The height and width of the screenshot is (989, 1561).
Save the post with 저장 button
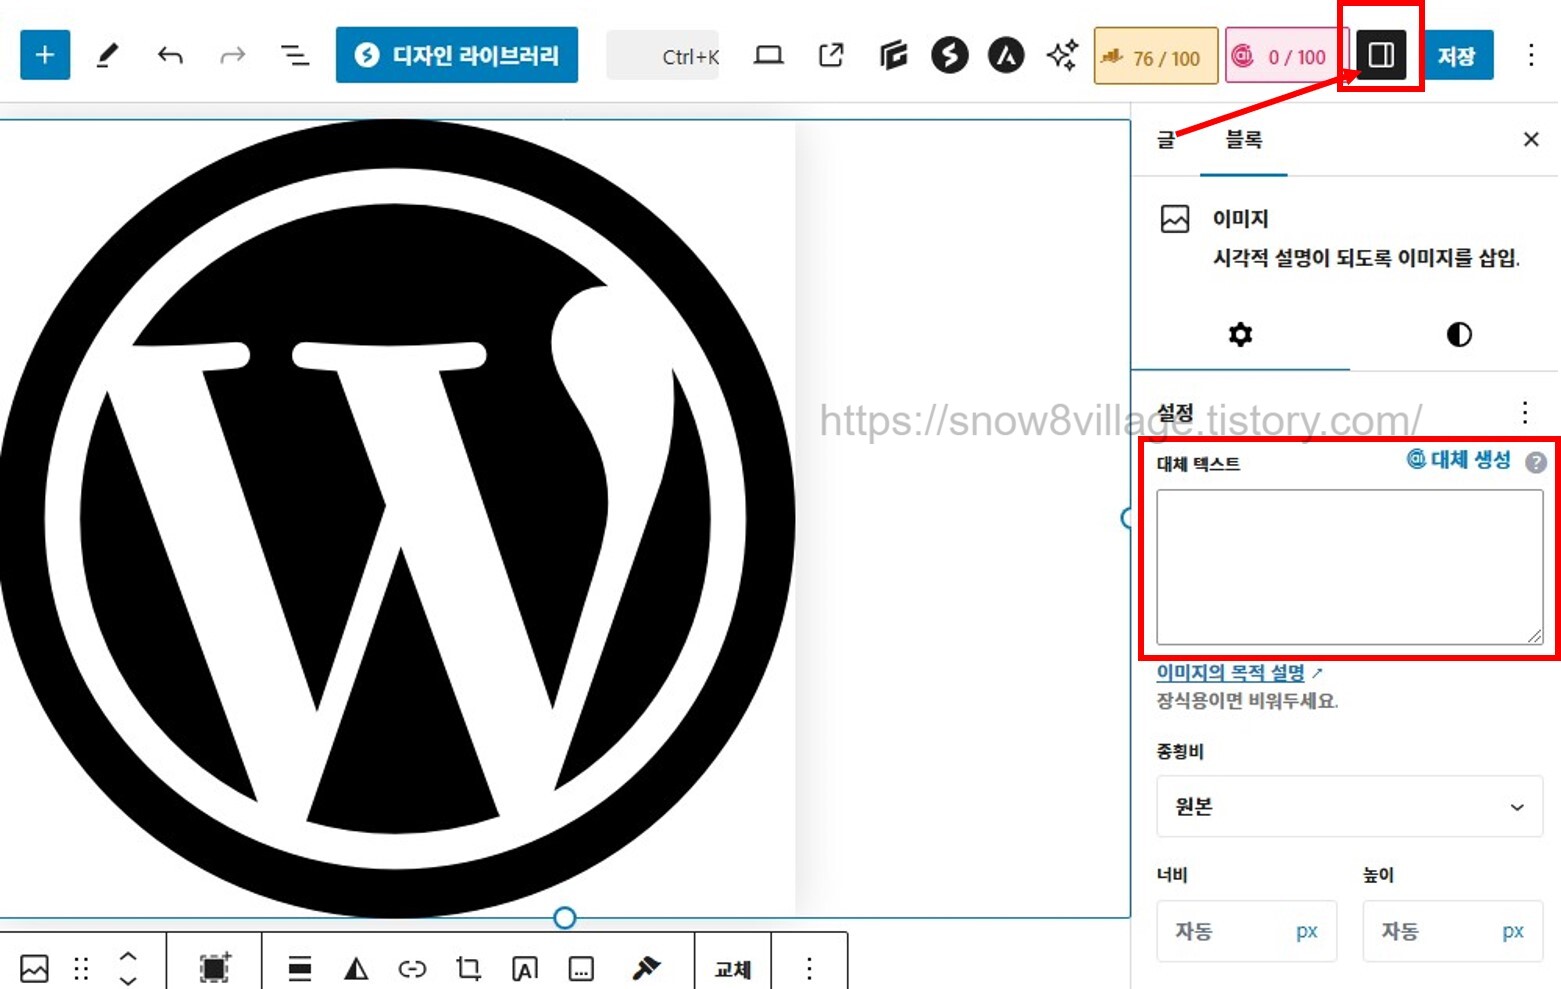coord(1457,55)
